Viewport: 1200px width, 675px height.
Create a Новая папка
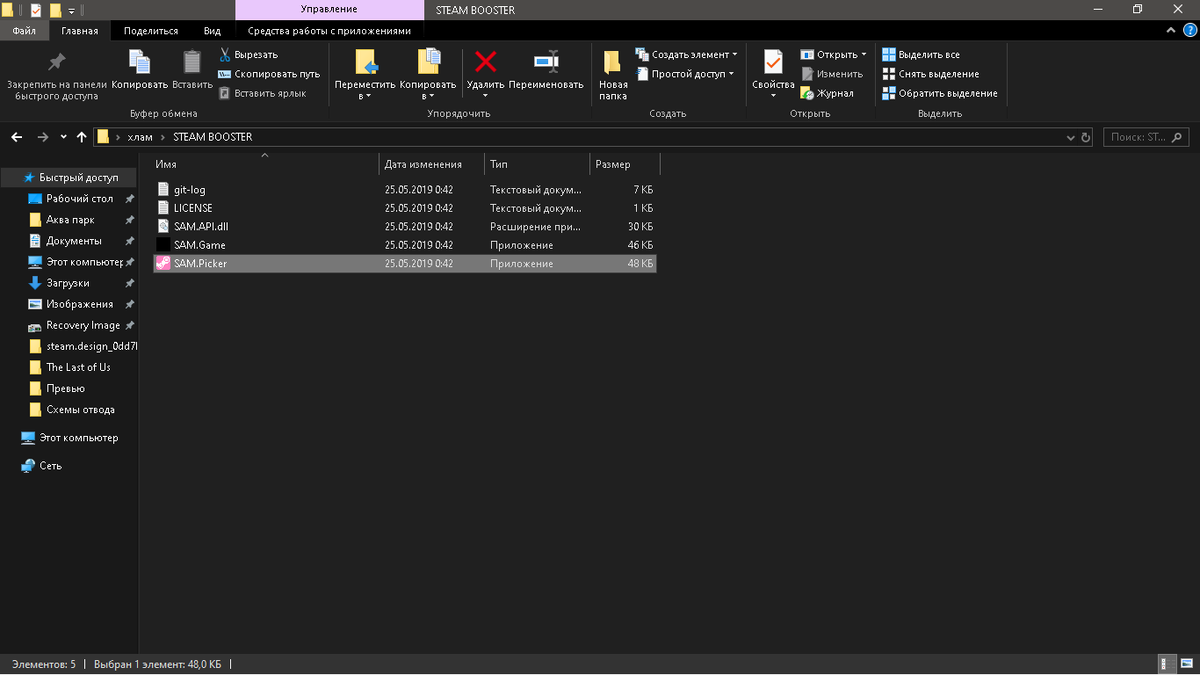coord(613,75)
